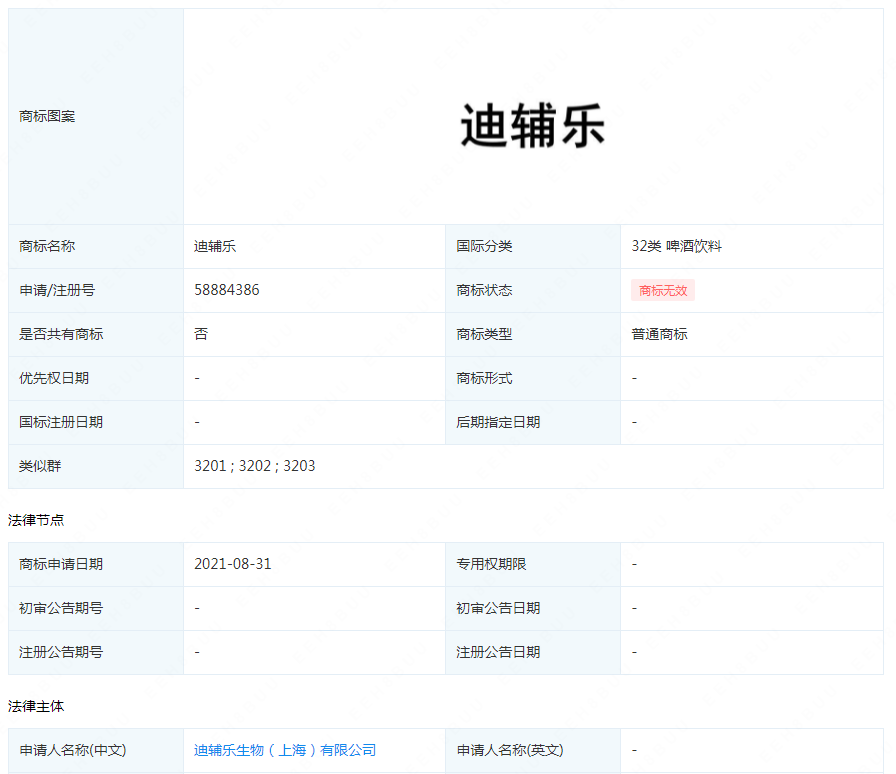Click the 申请人名称(英文) label

pyautogui.click(x=510, y=750)
